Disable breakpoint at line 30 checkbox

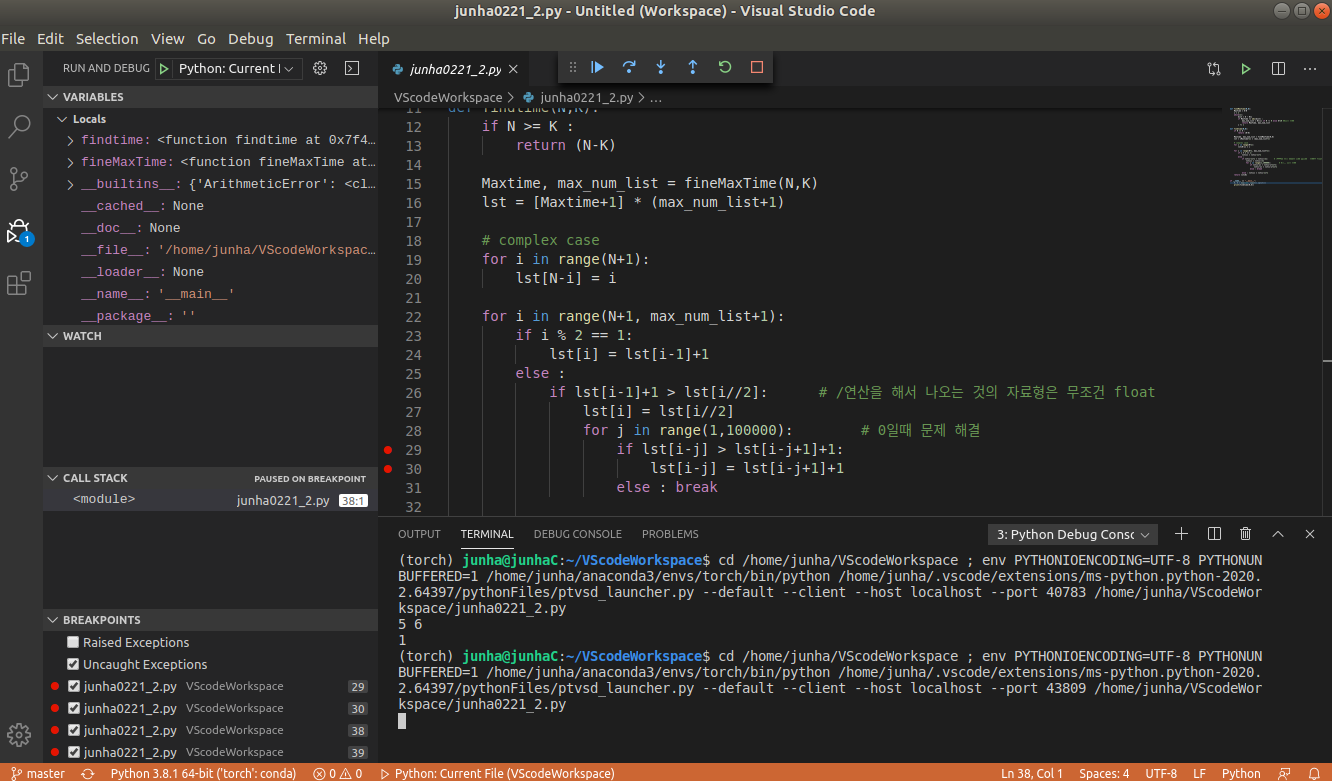73,708
